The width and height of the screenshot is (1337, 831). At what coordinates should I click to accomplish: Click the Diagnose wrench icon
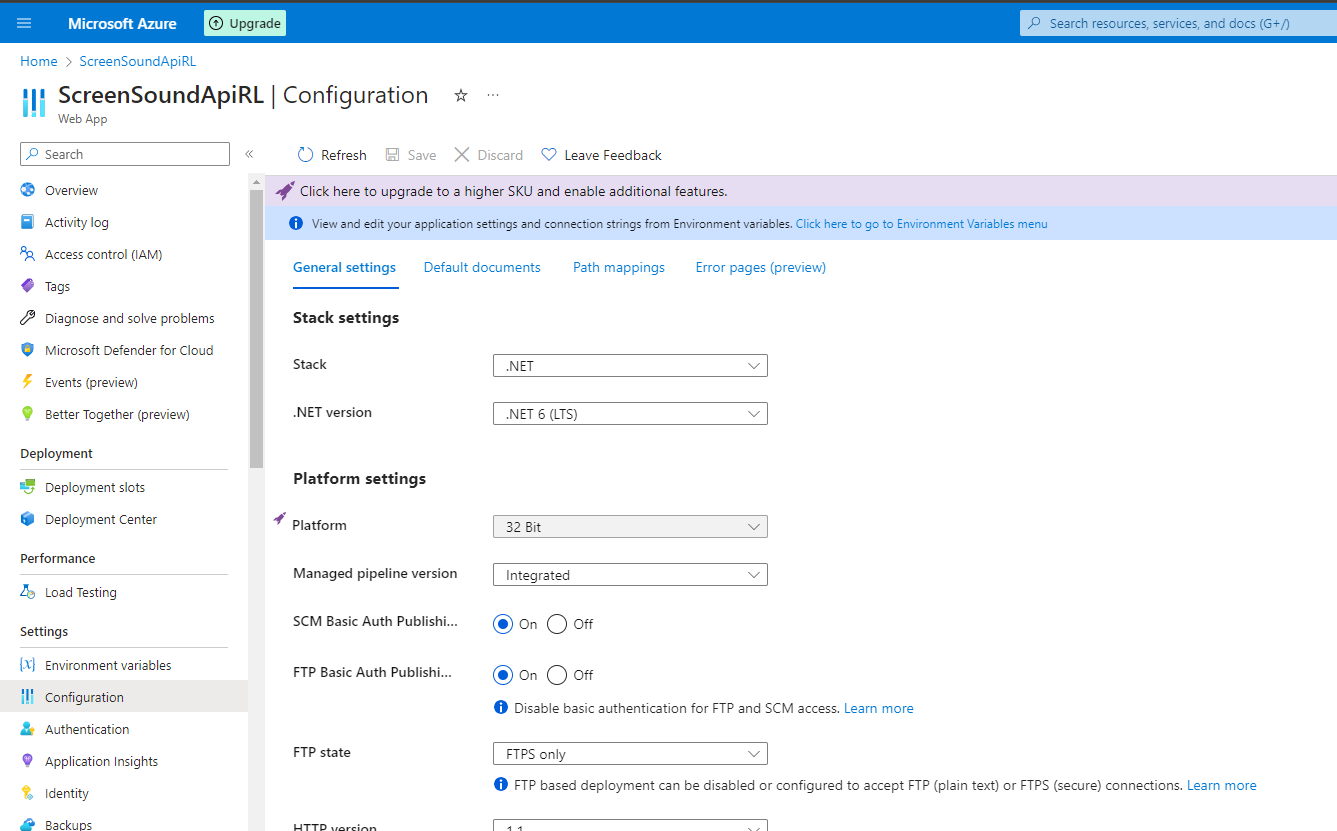27,318
